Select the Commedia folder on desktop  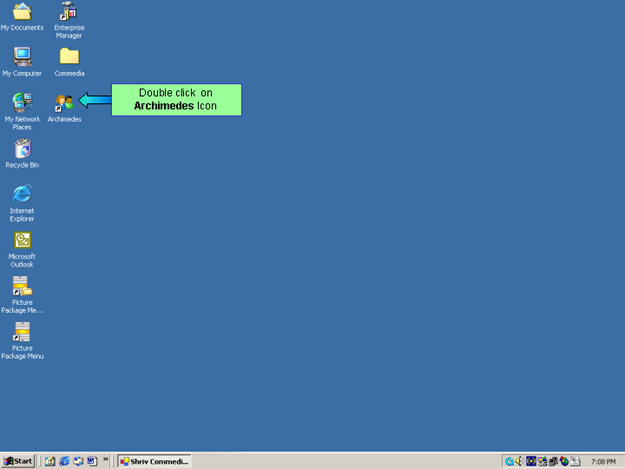(69, 57)
